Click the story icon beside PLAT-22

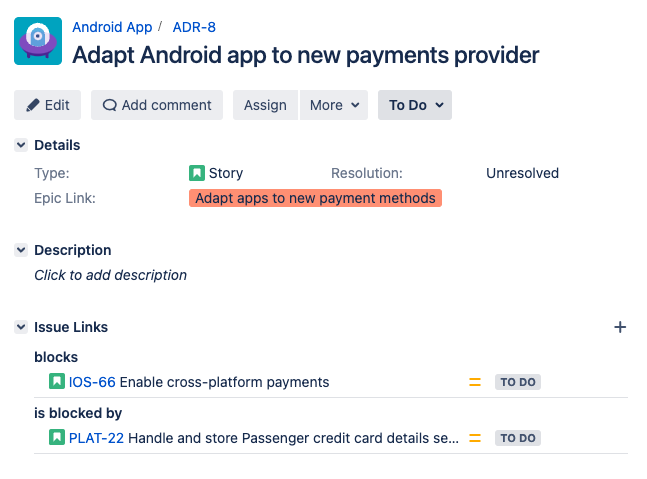pyautogui.click(x=57, y=438)
